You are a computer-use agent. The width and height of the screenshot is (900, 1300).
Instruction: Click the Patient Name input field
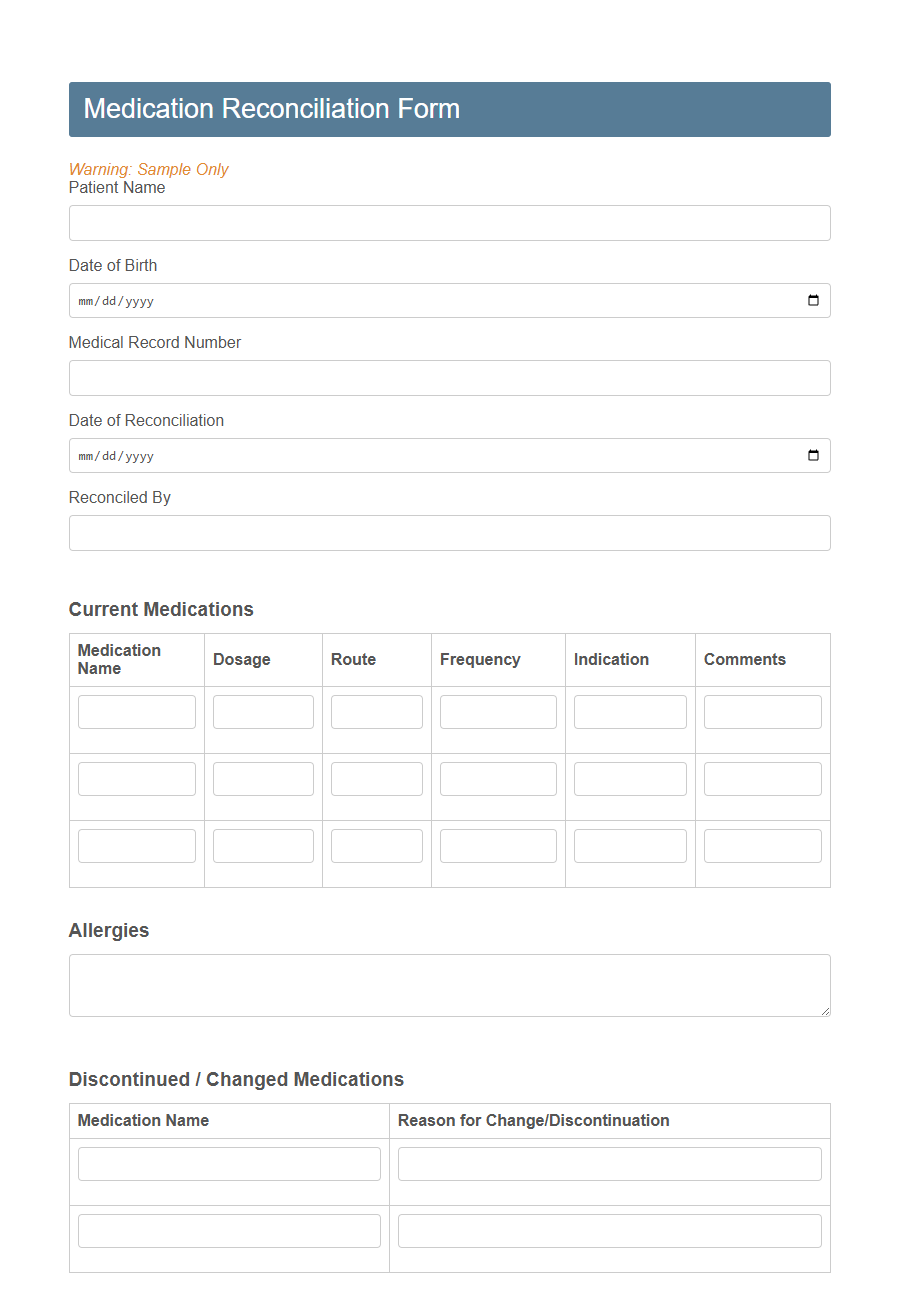point(449,222)
